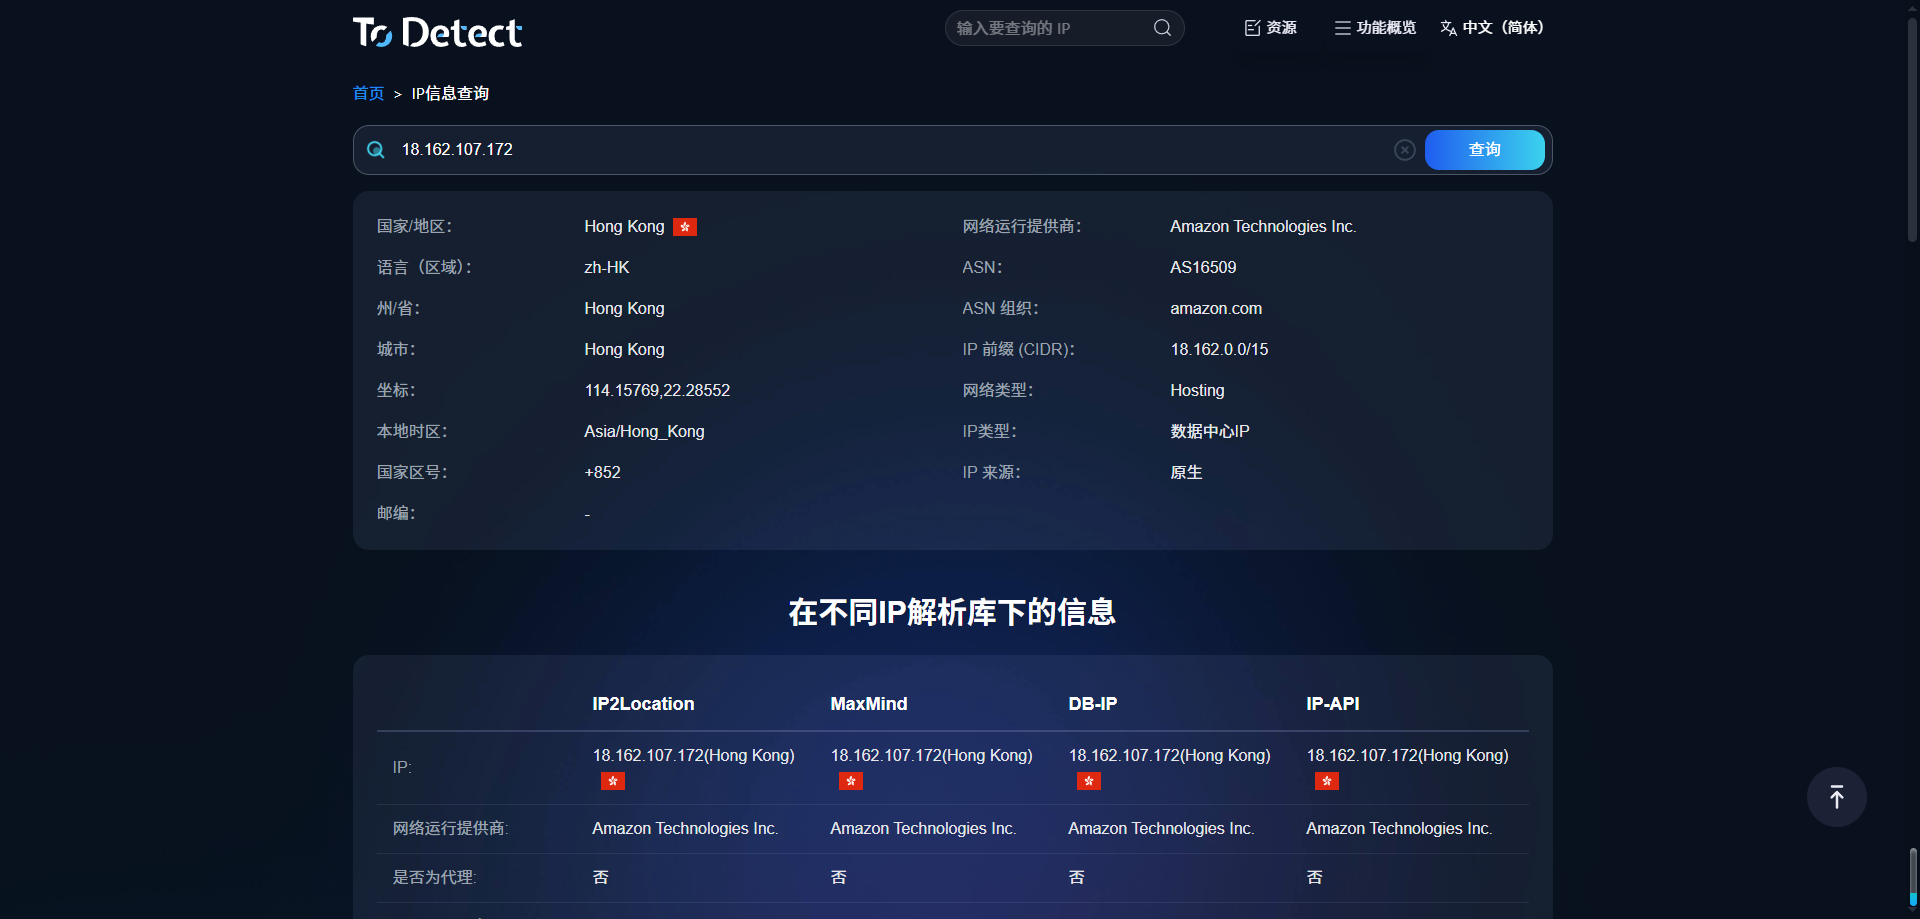Click the flag under IP-API IP
Viewport: 1920px width, 919px height.
pyautogui.click(x=1327, y=781)
